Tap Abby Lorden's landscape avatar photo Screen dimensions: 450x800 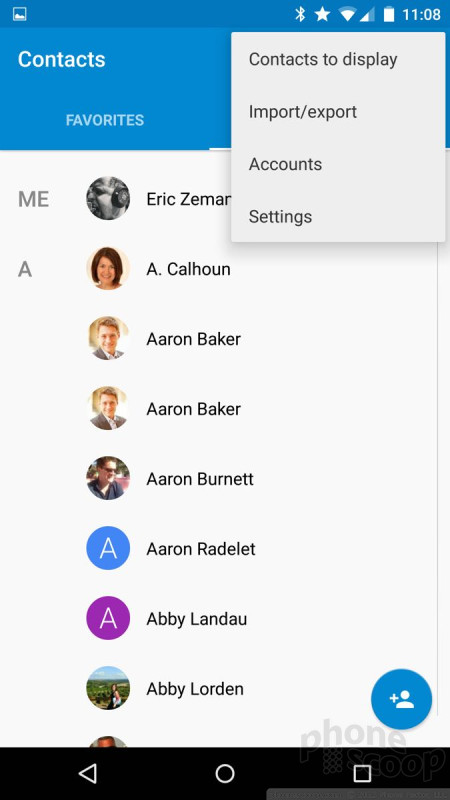click(108, 688)
